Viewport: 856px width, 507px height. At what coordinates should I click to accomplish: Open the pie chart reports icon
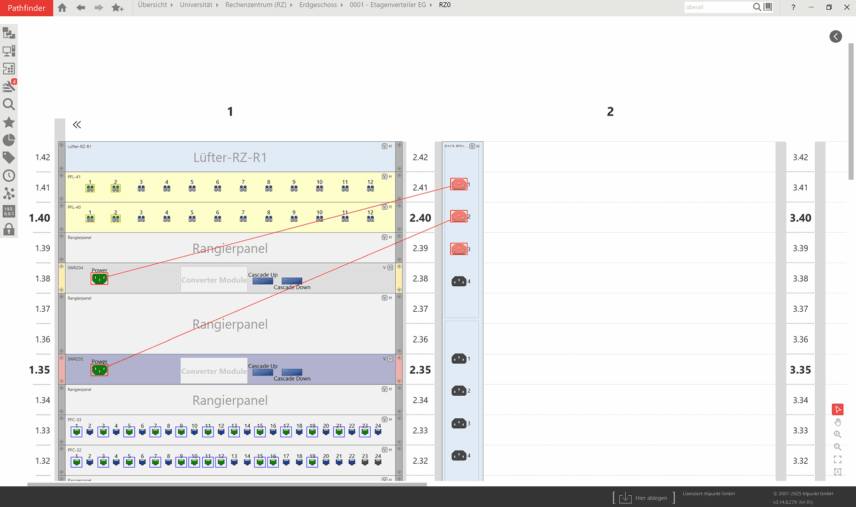coord(9,140)
